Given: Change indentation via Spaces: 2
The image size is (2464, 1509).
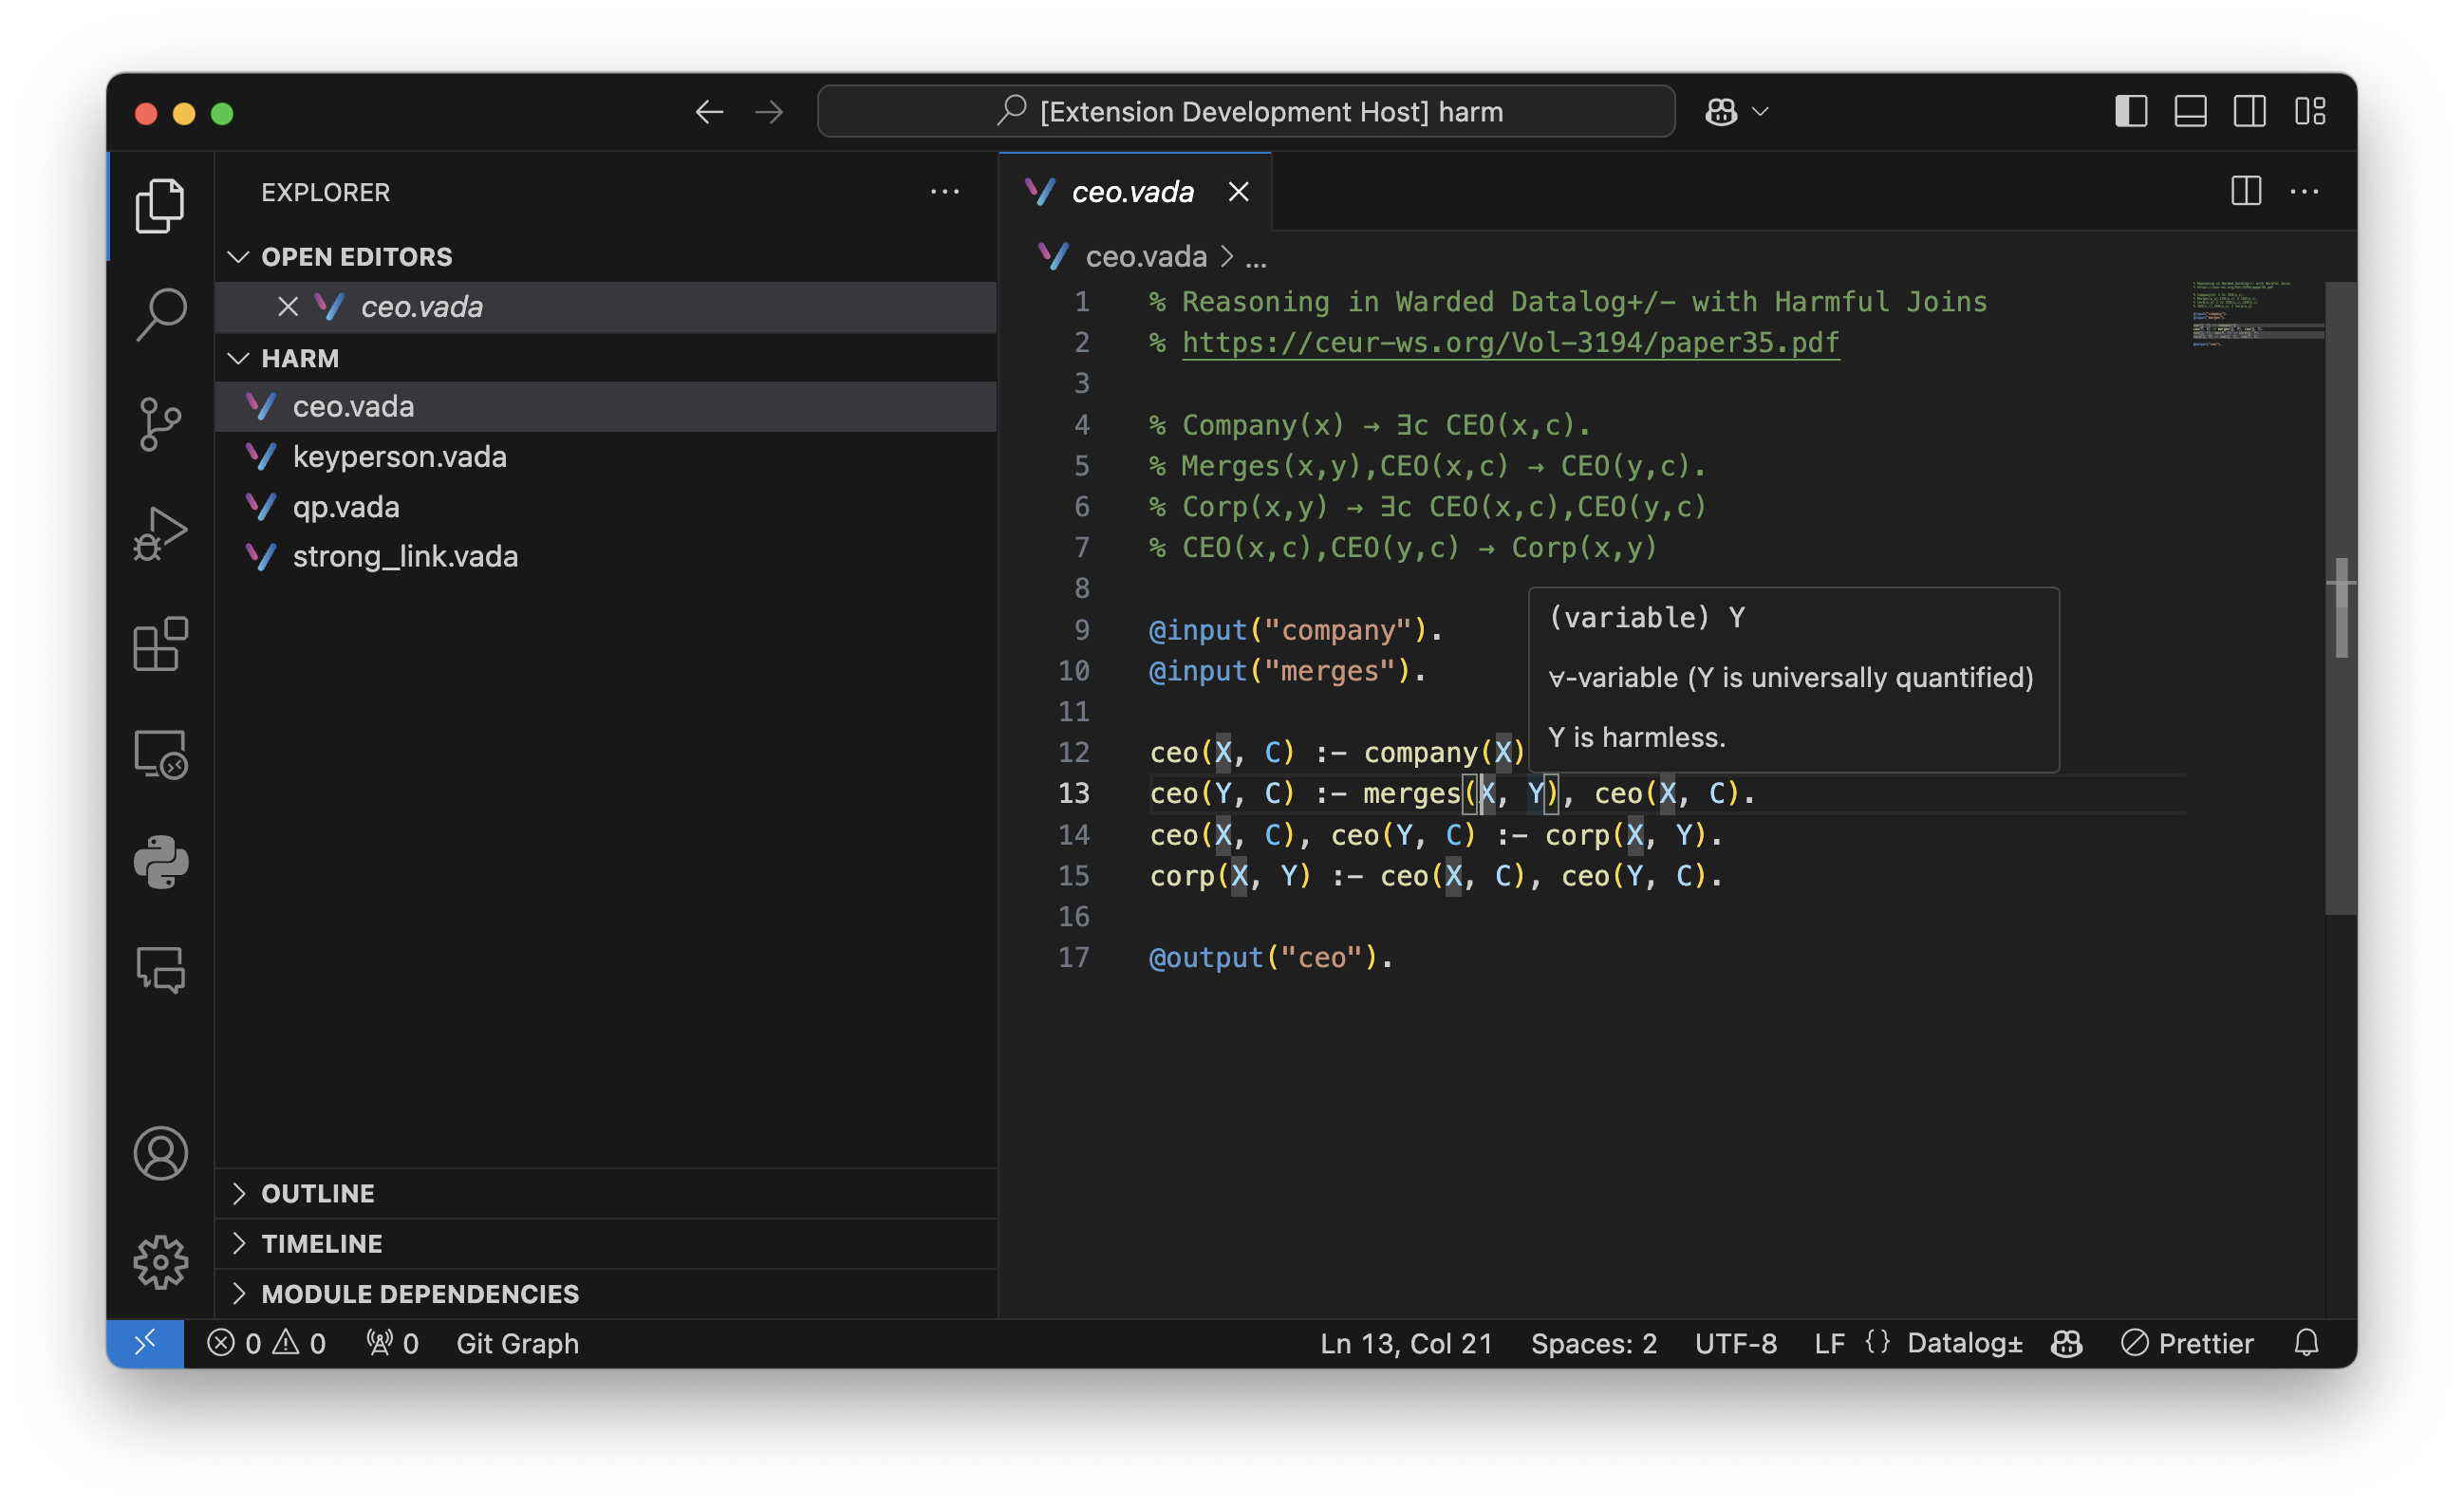Looking at the screenshot, I should pyautogui.click(x=1594, y=1343).
